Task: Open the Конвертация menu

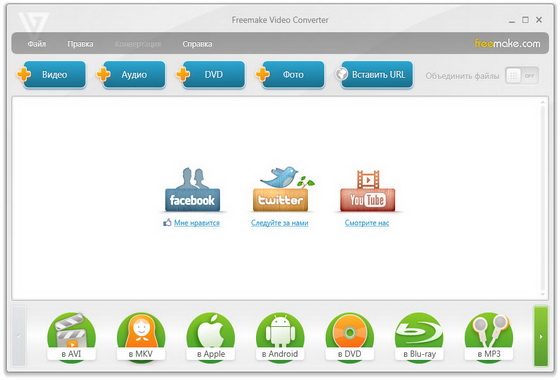Action: coord(138,44)
